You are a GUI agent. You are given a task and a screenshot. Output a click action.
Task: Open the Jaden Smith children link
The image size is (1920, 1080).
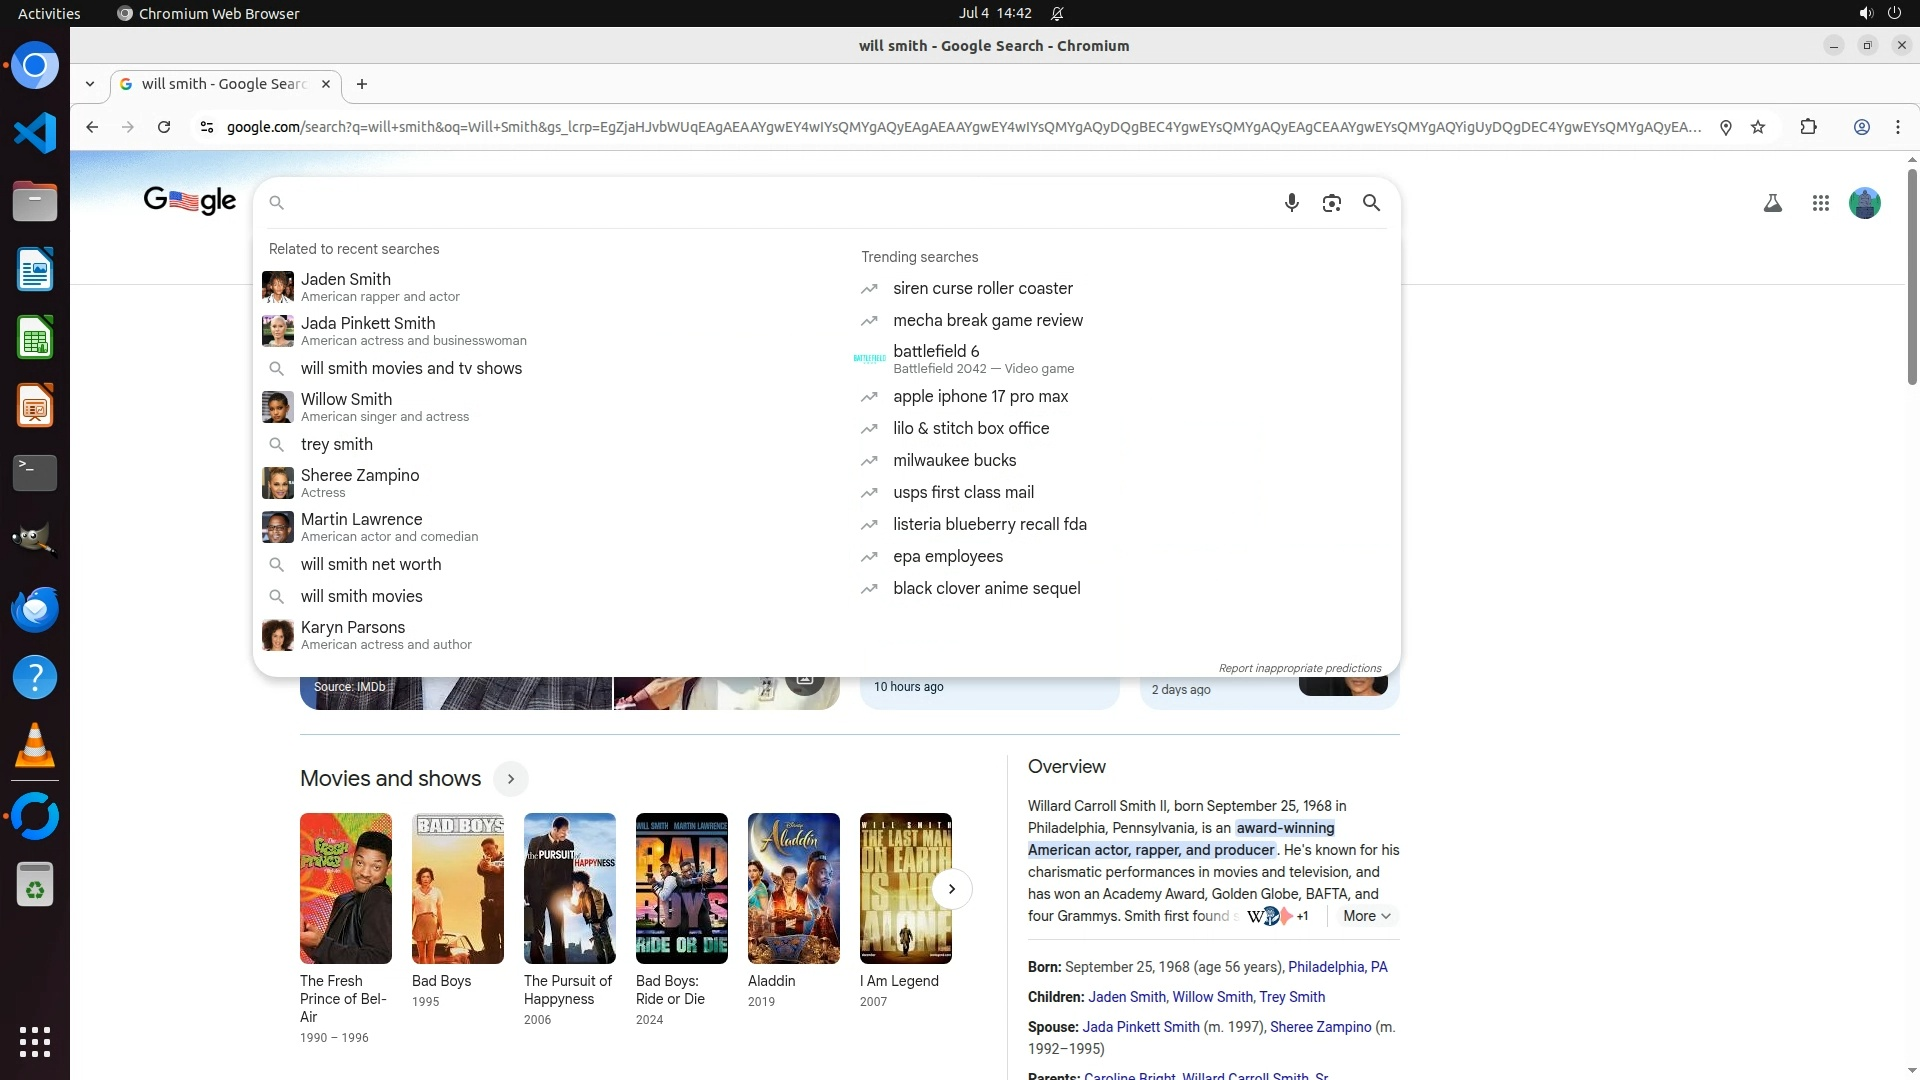1126,997
